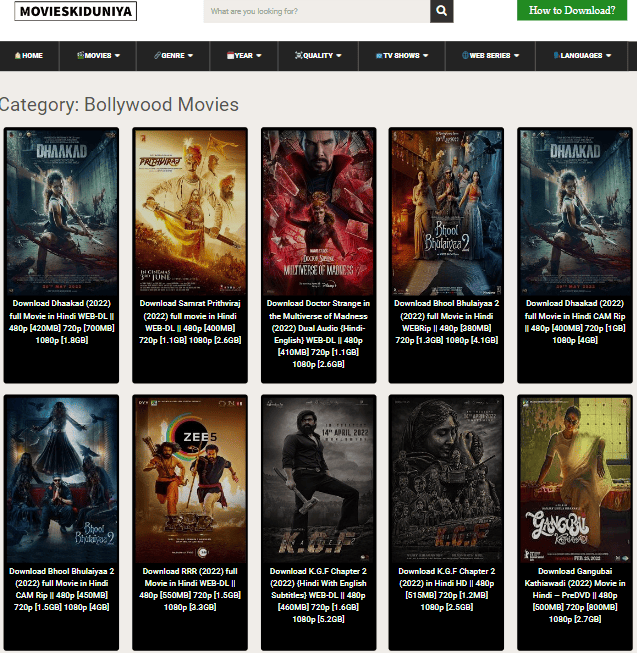Open the TV SHOWS menu label
Image resolution: width=637 pixels, height=653 pixels.
pos(401,55)
